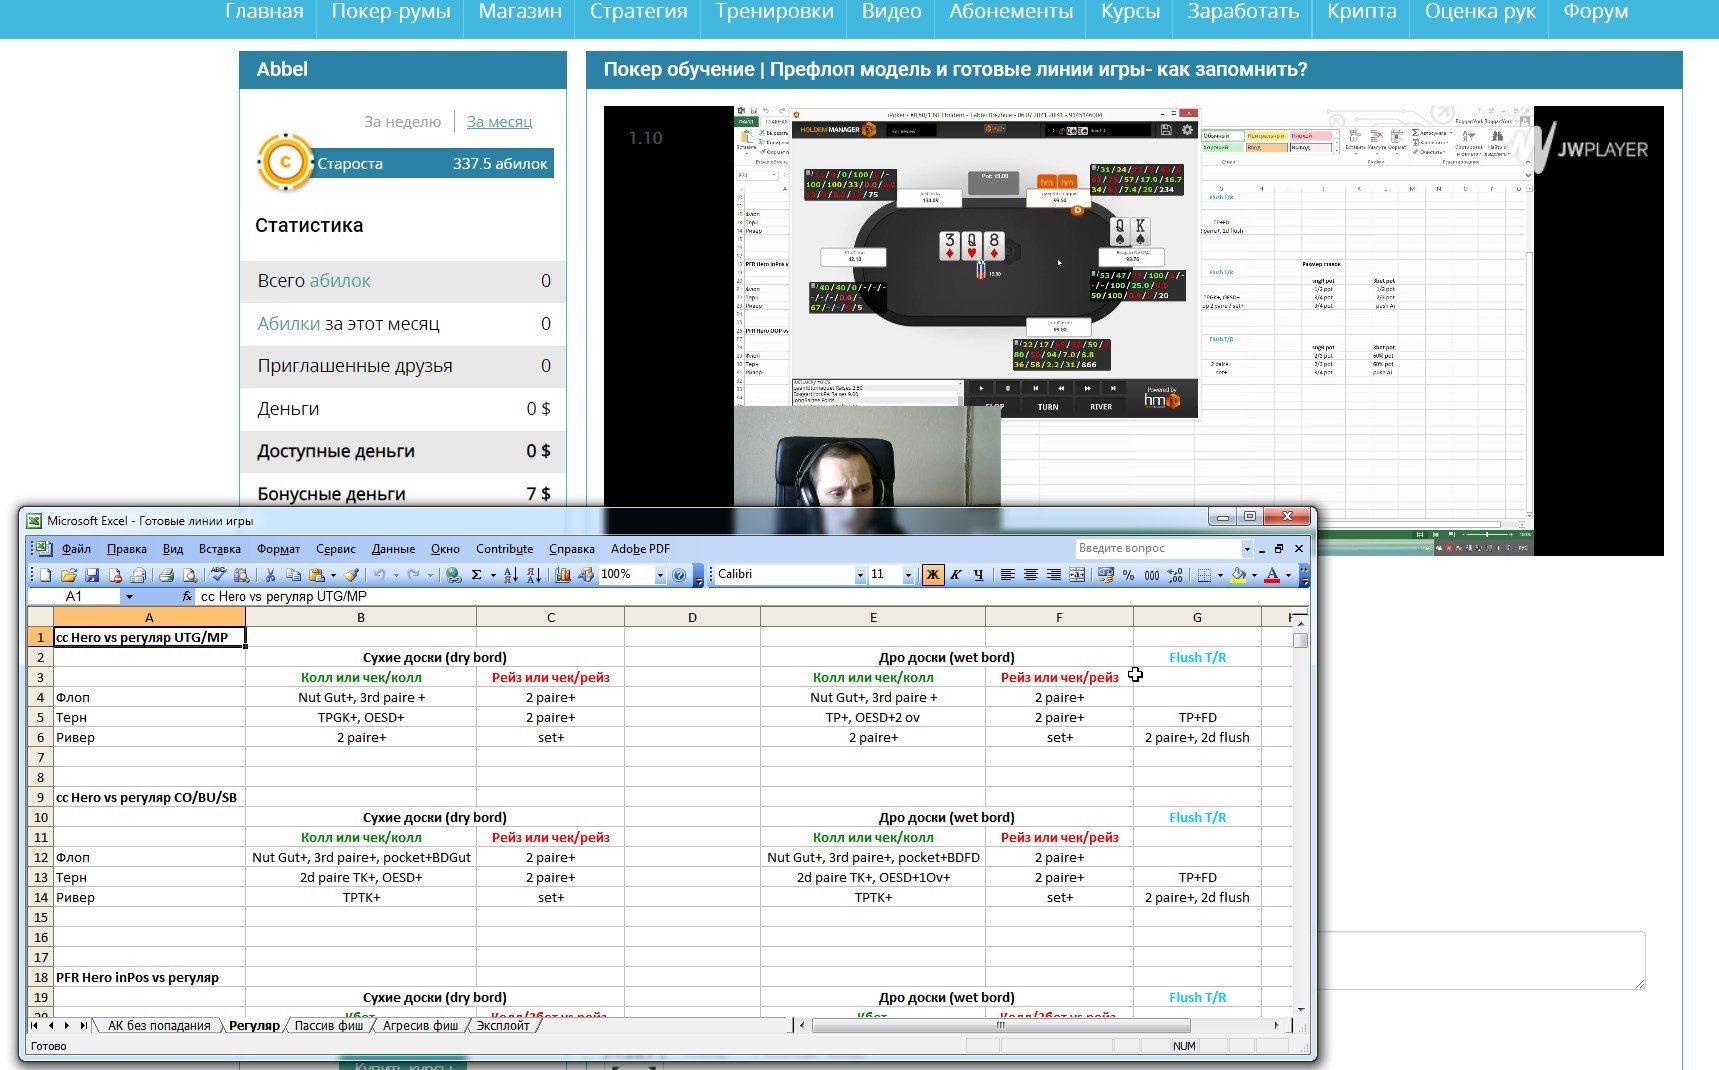
Task: Open the font color dropdown arrow
Action: click(x=1288, y=575)
